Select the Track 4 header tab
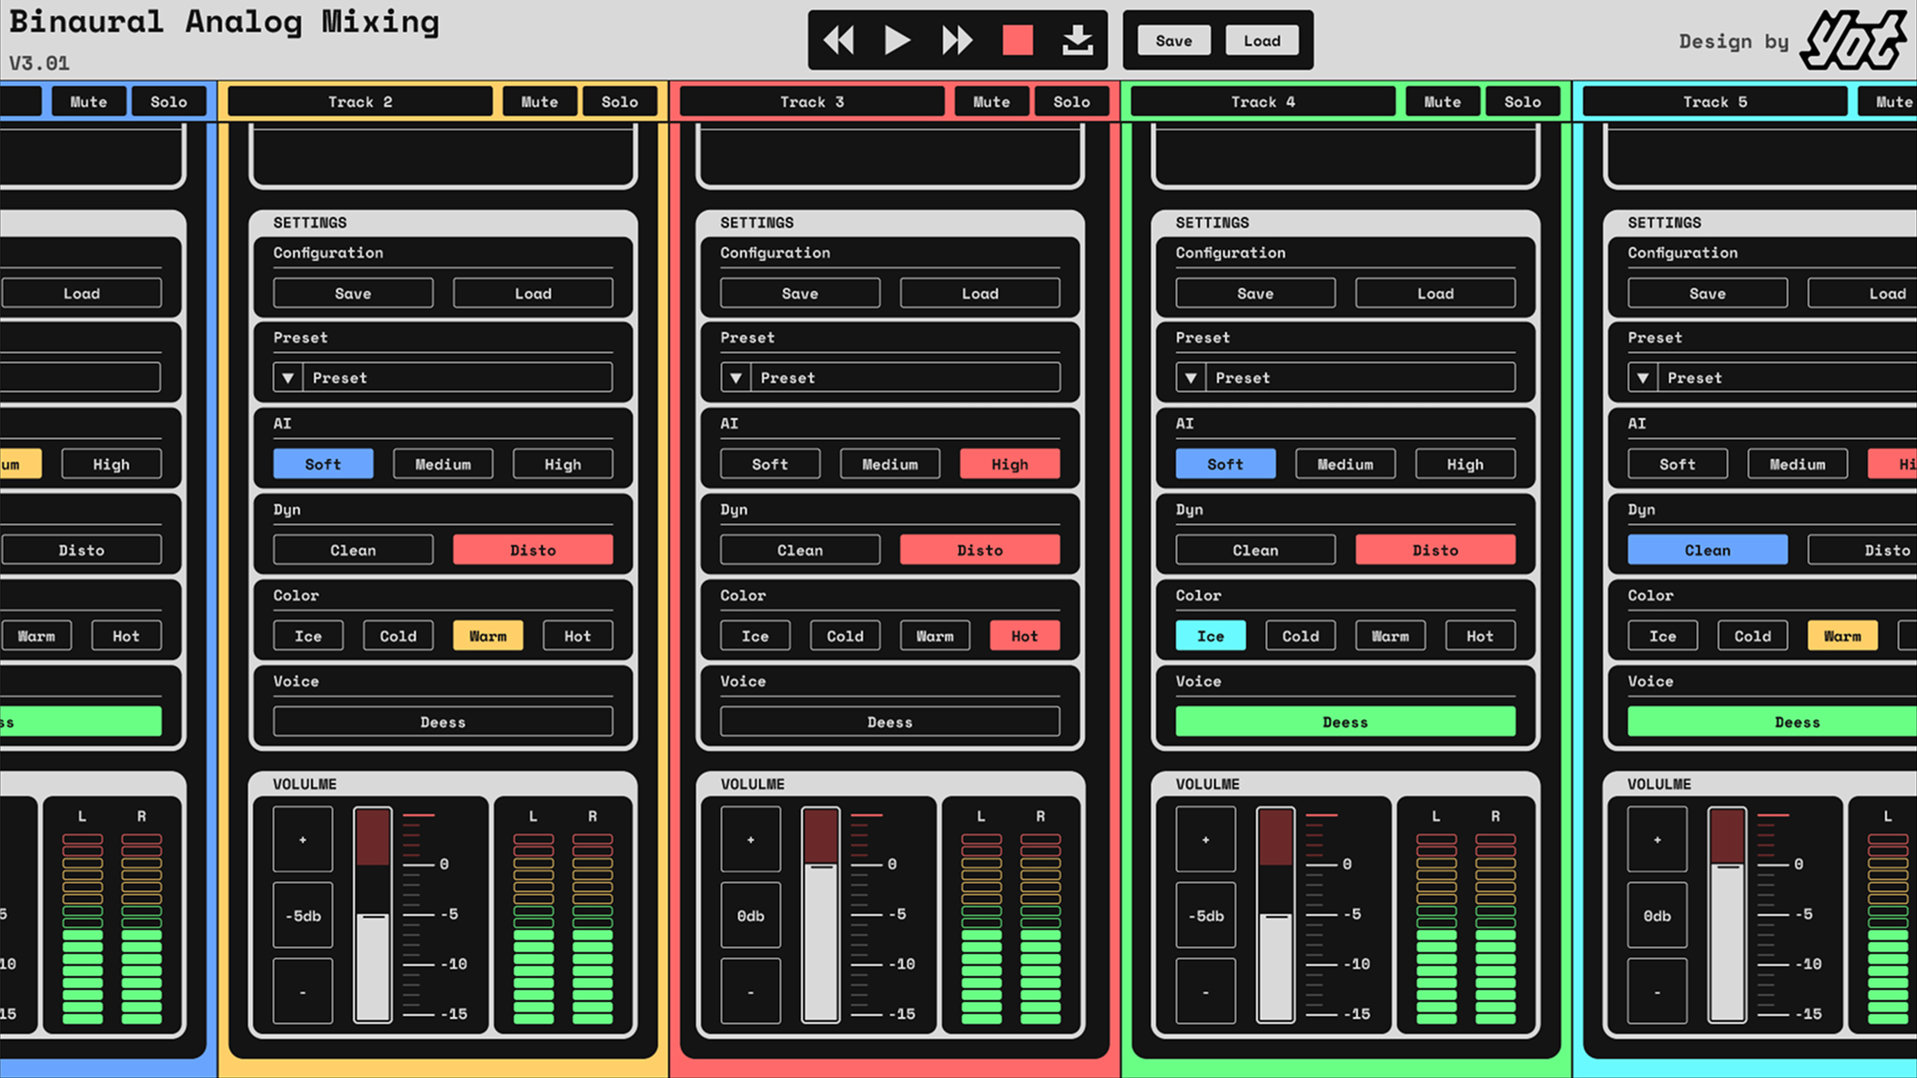 coord(1262,102)
